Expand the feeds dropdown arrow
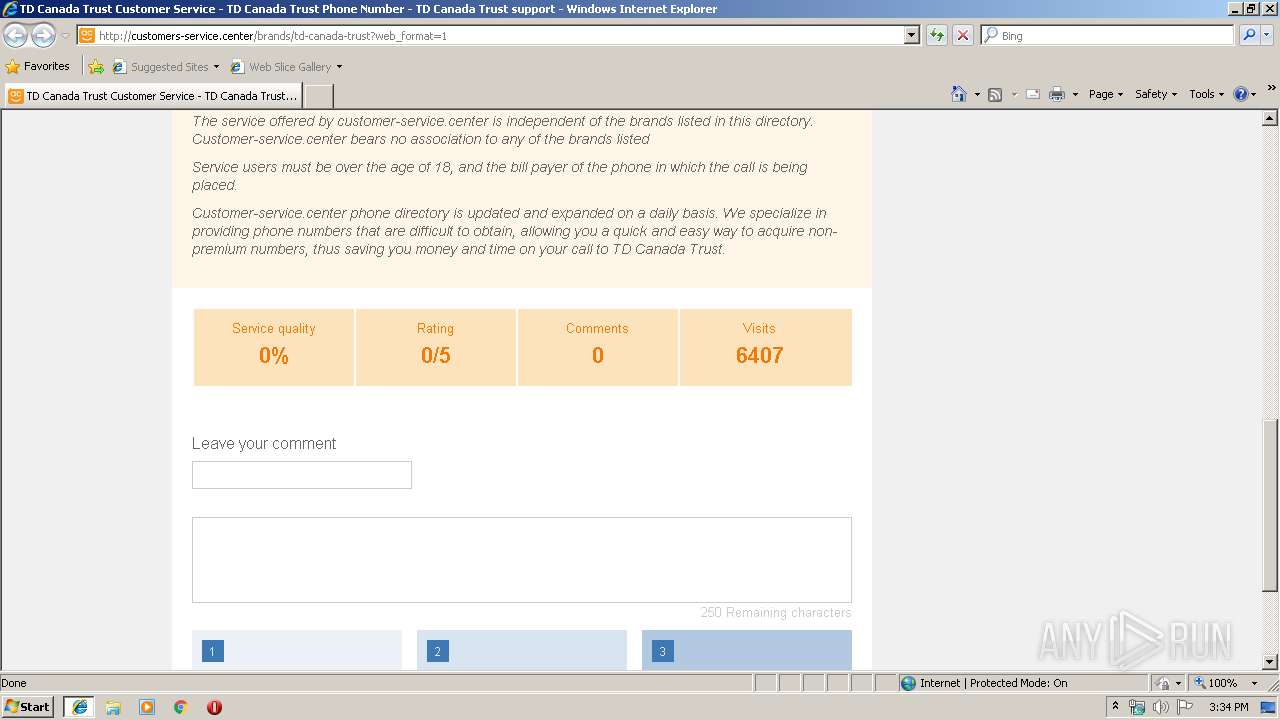The image size is (1280, 720). (x=1013, y=94)
